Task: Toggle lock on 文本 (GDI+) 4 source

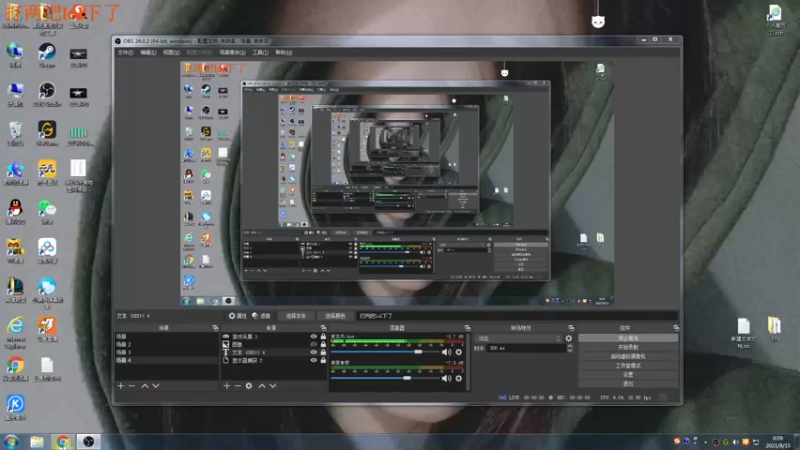Action: (323, 353)
